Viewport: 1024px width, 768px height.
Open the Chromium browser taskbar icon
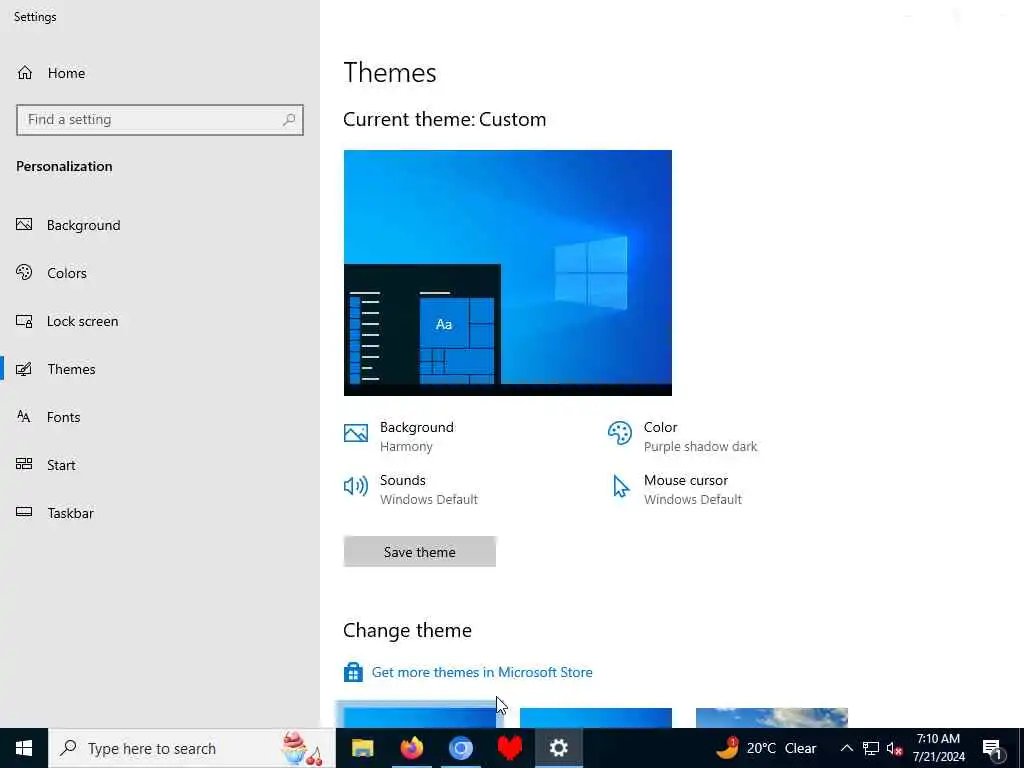460,748
